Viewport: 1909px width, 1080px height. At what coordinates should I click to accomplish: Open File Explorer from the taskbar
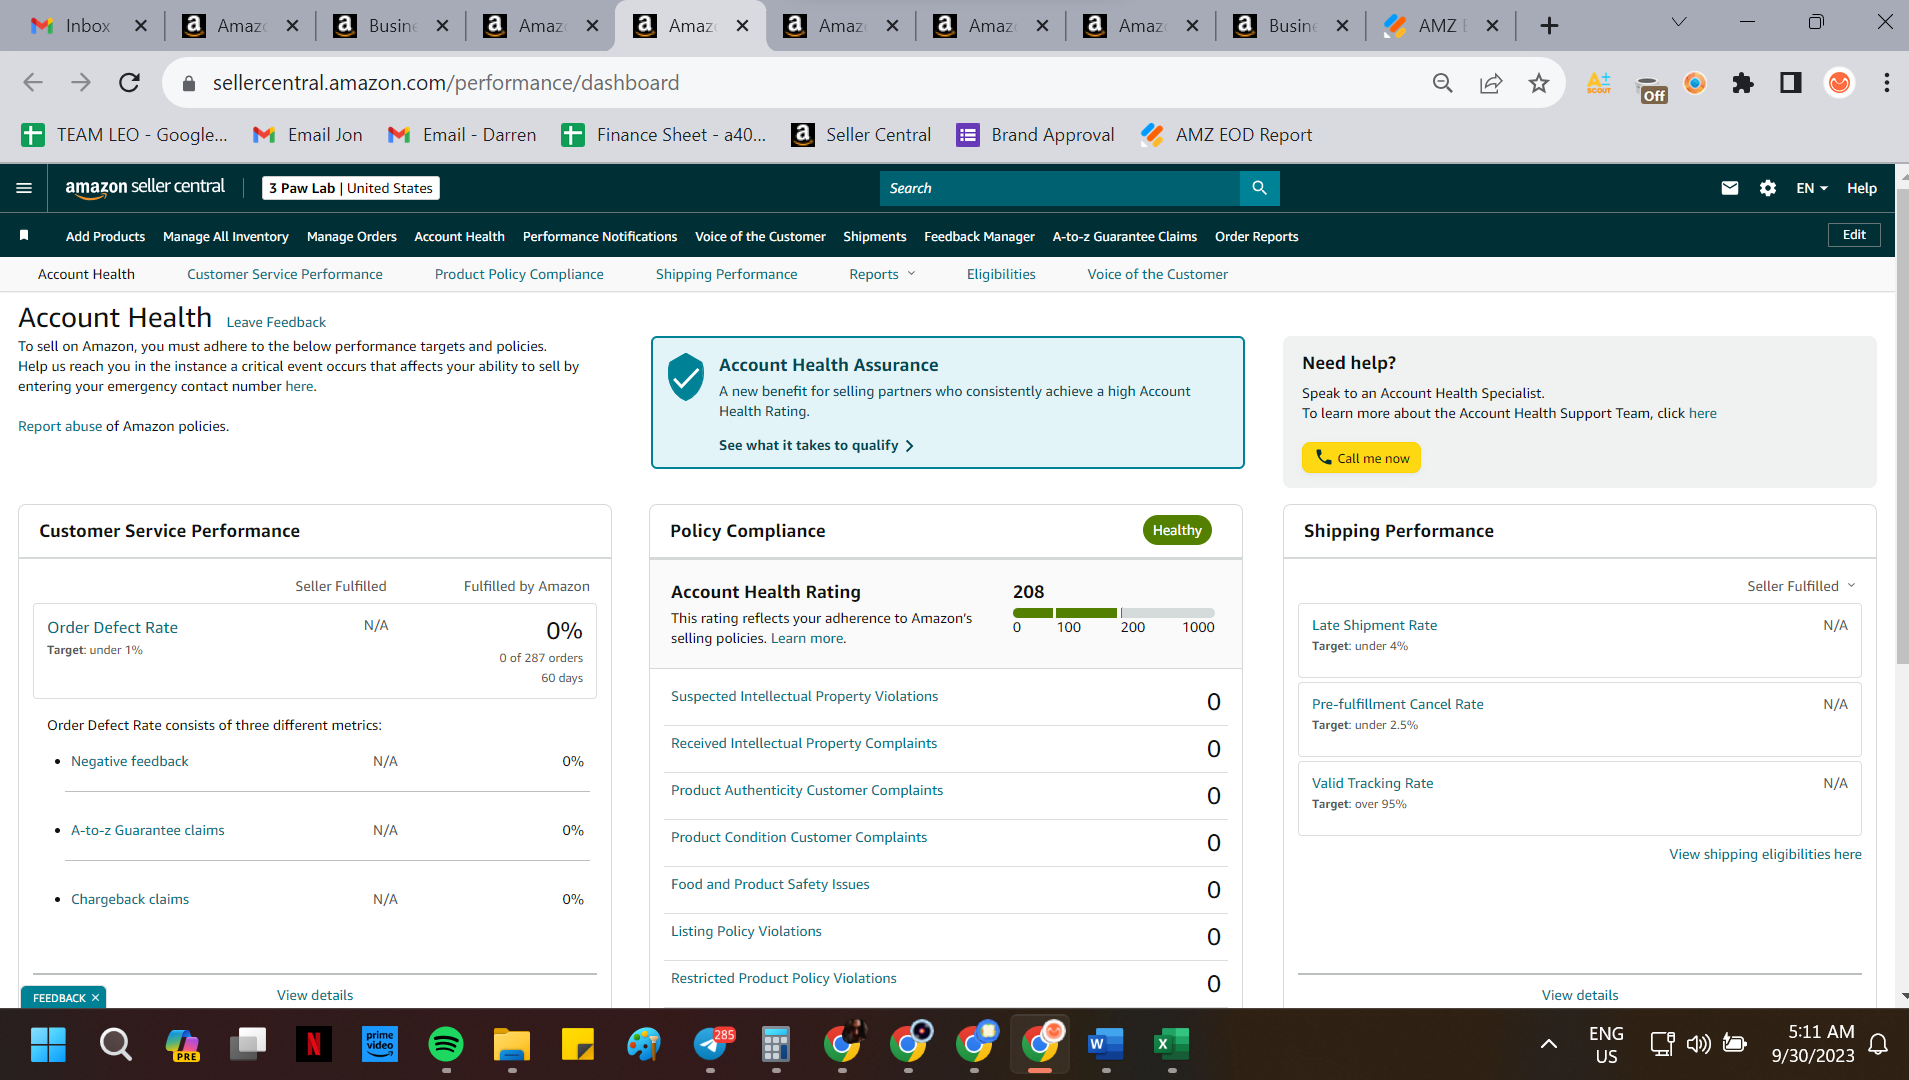(x=512, y=1045)
